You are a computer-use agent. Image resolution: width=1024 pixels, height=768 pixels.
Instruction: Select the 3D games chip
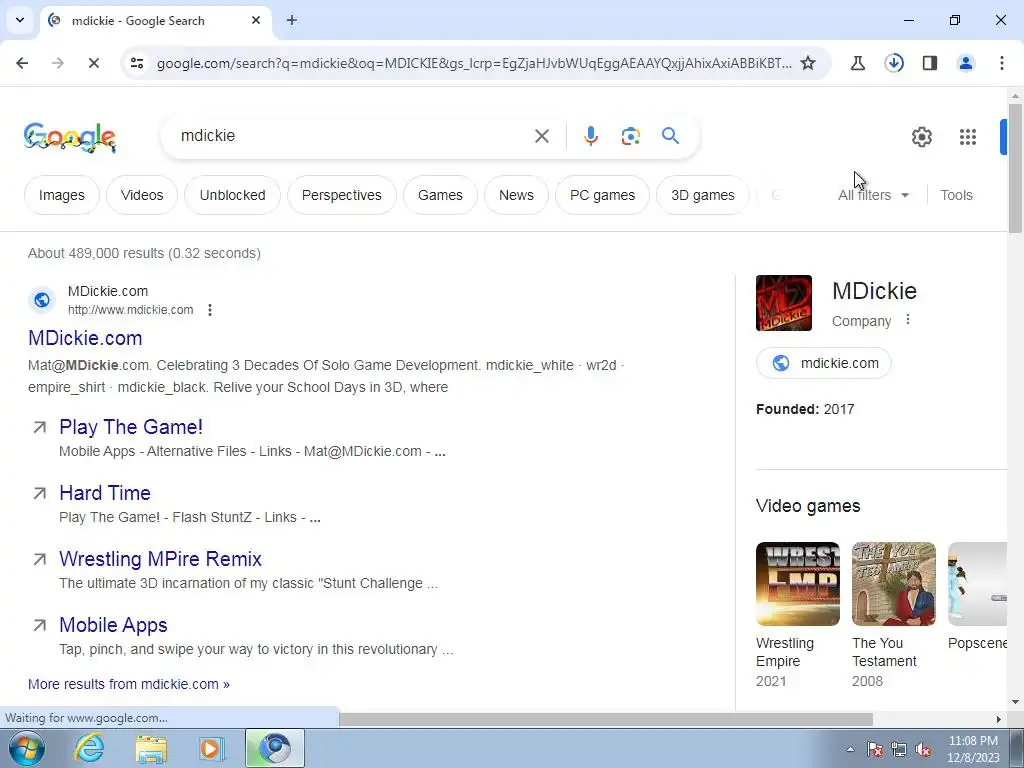703,195
